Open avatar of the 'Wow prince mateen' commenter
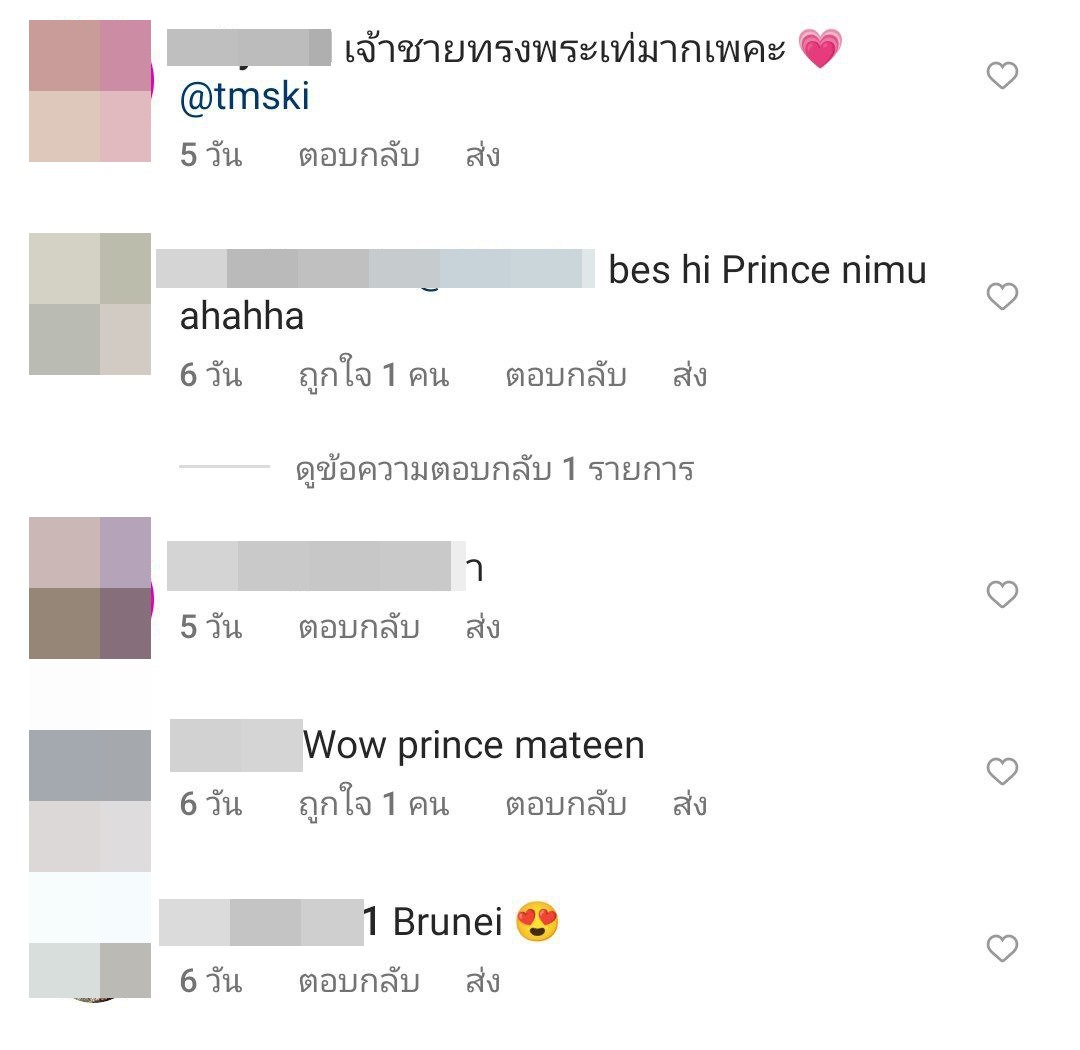 tap(90, 801)
